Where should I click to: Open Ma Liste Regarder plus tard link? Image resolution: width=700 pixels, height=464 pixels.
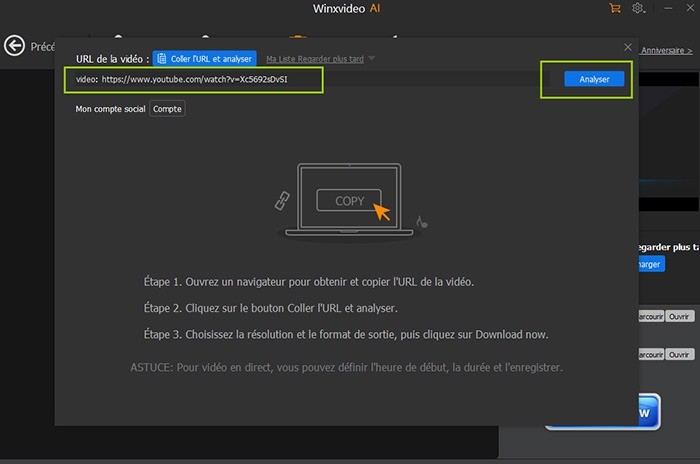315,59
